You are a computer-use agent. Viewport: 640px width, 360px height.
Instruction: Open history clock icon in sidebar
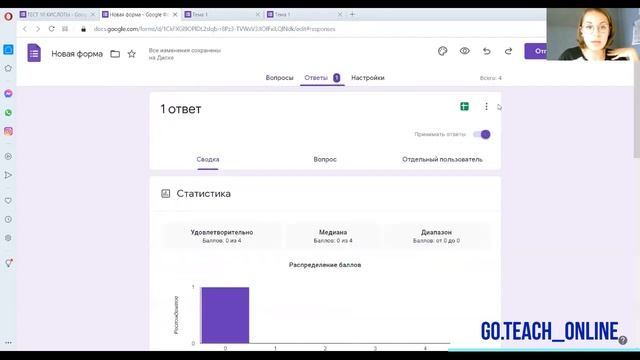8,219
